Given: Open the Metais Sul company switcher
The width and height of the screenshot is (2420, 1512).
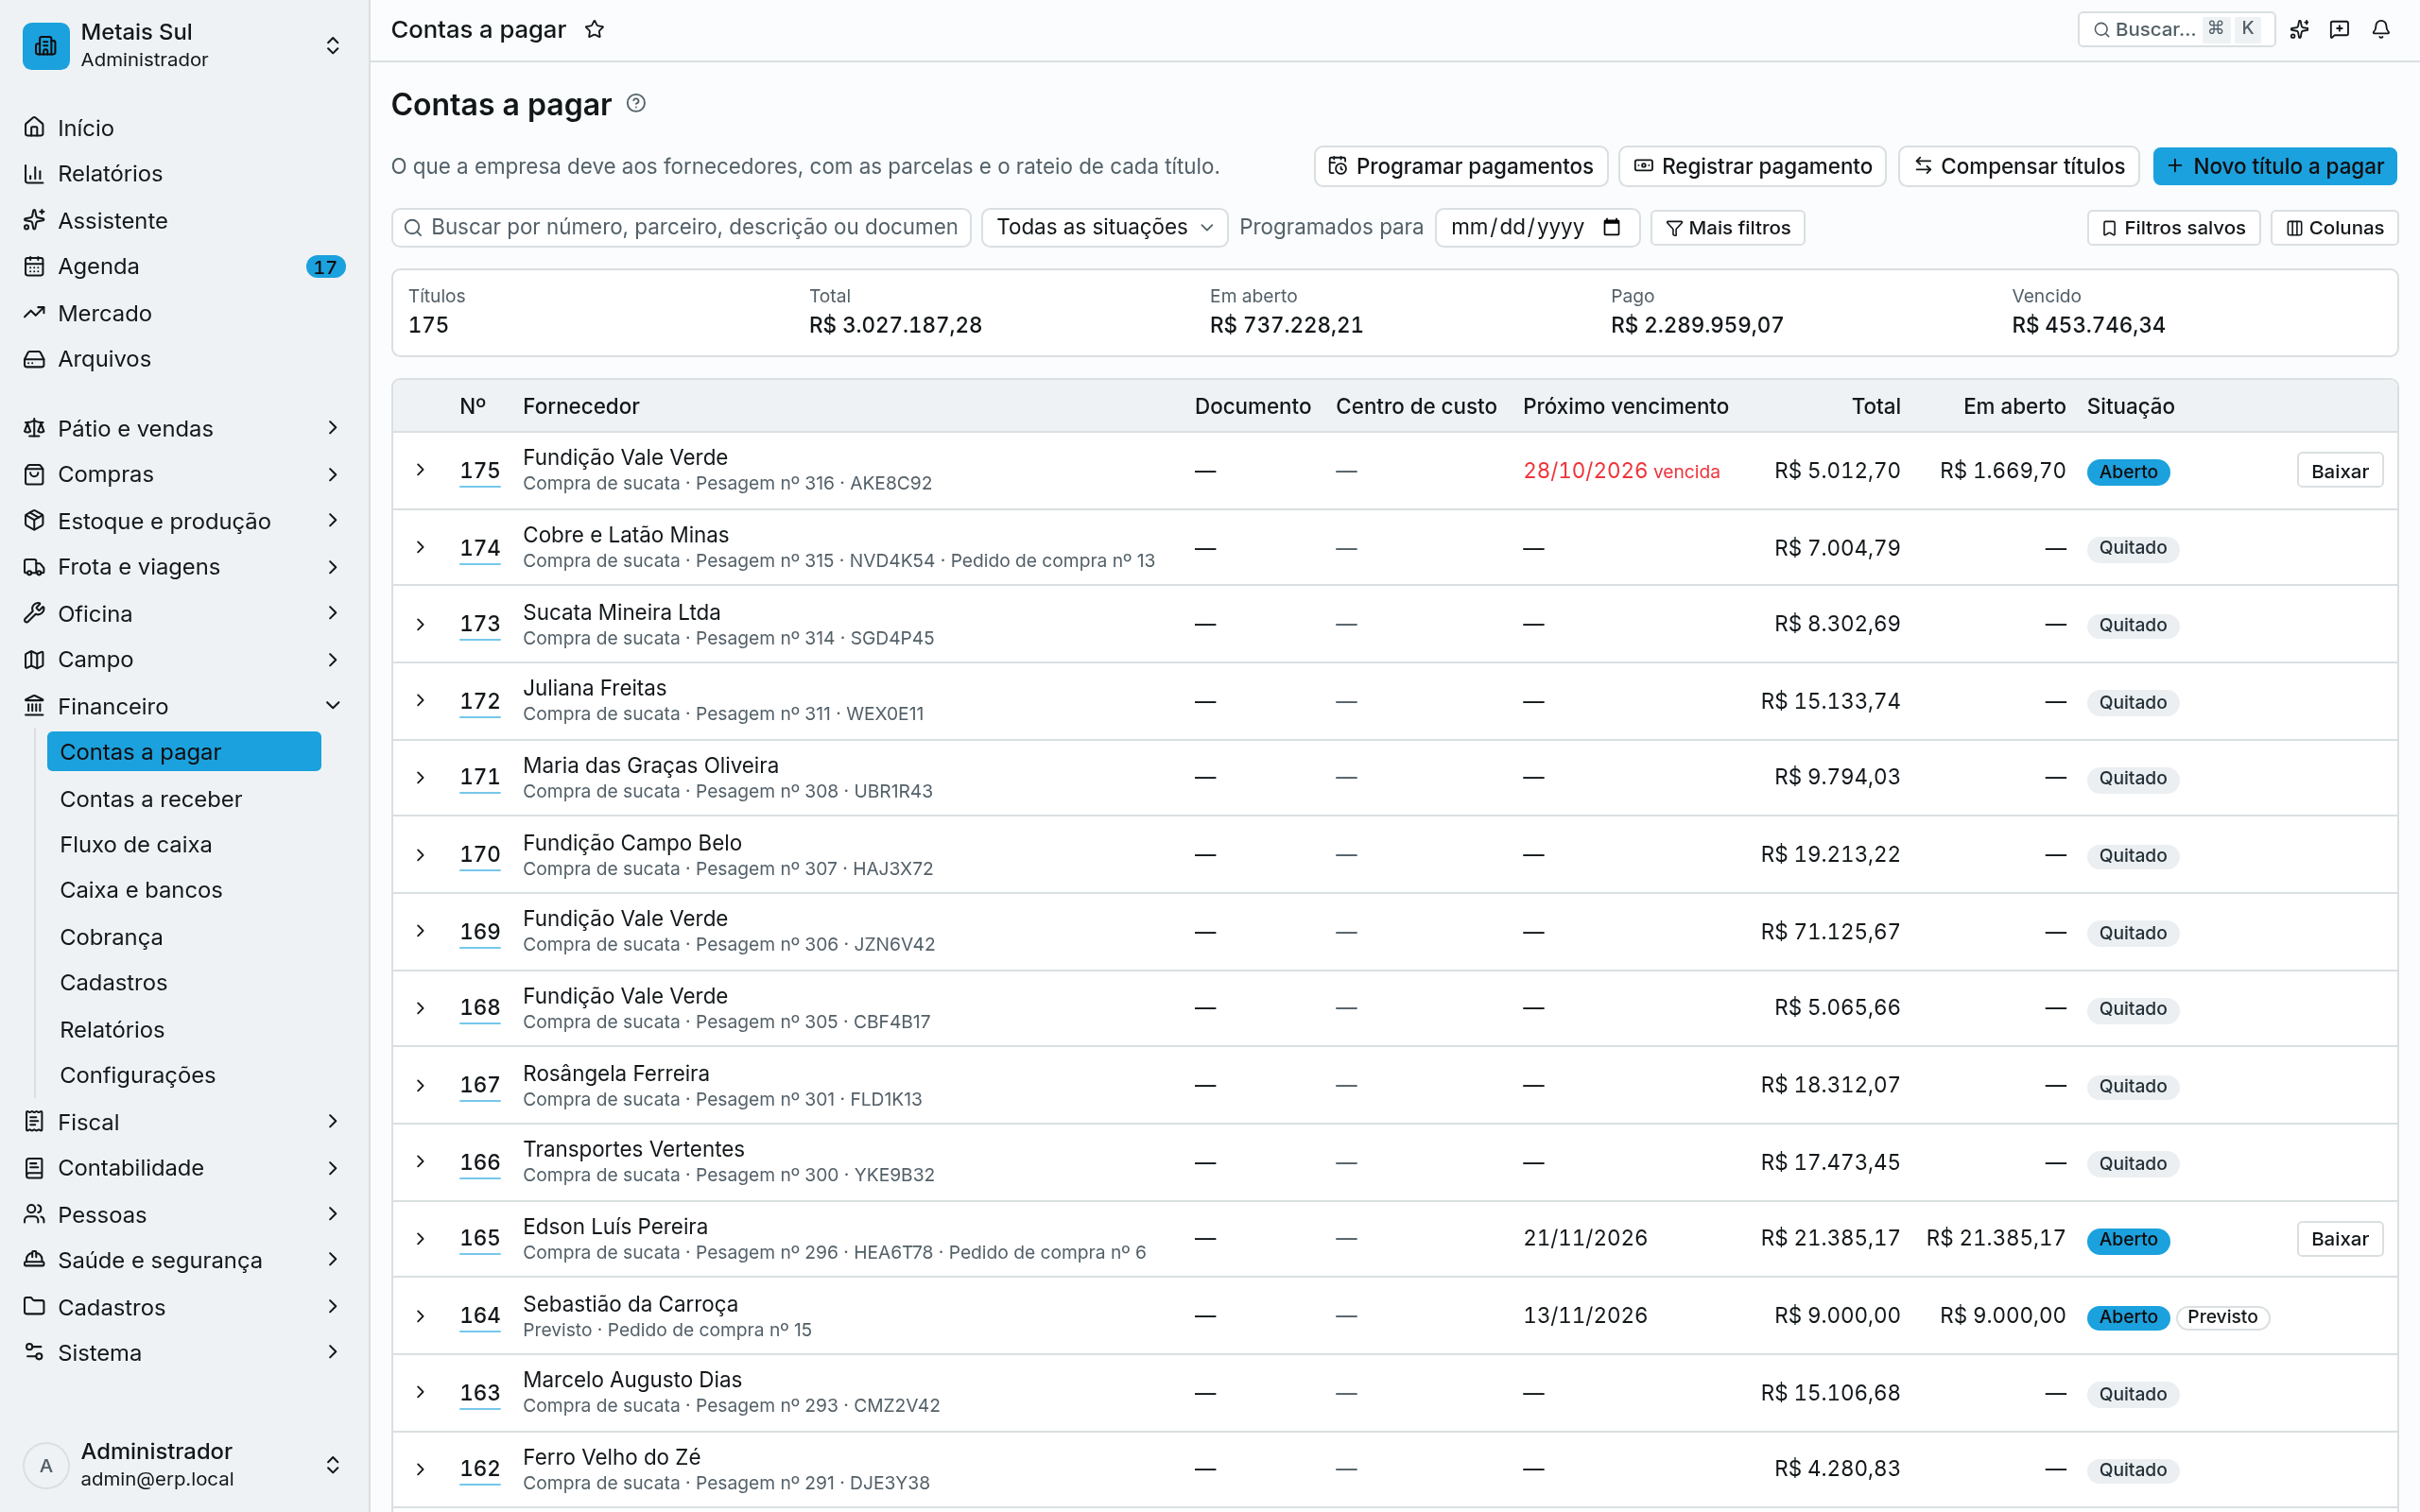Looking at the screenshot, I should pos(184,45).
